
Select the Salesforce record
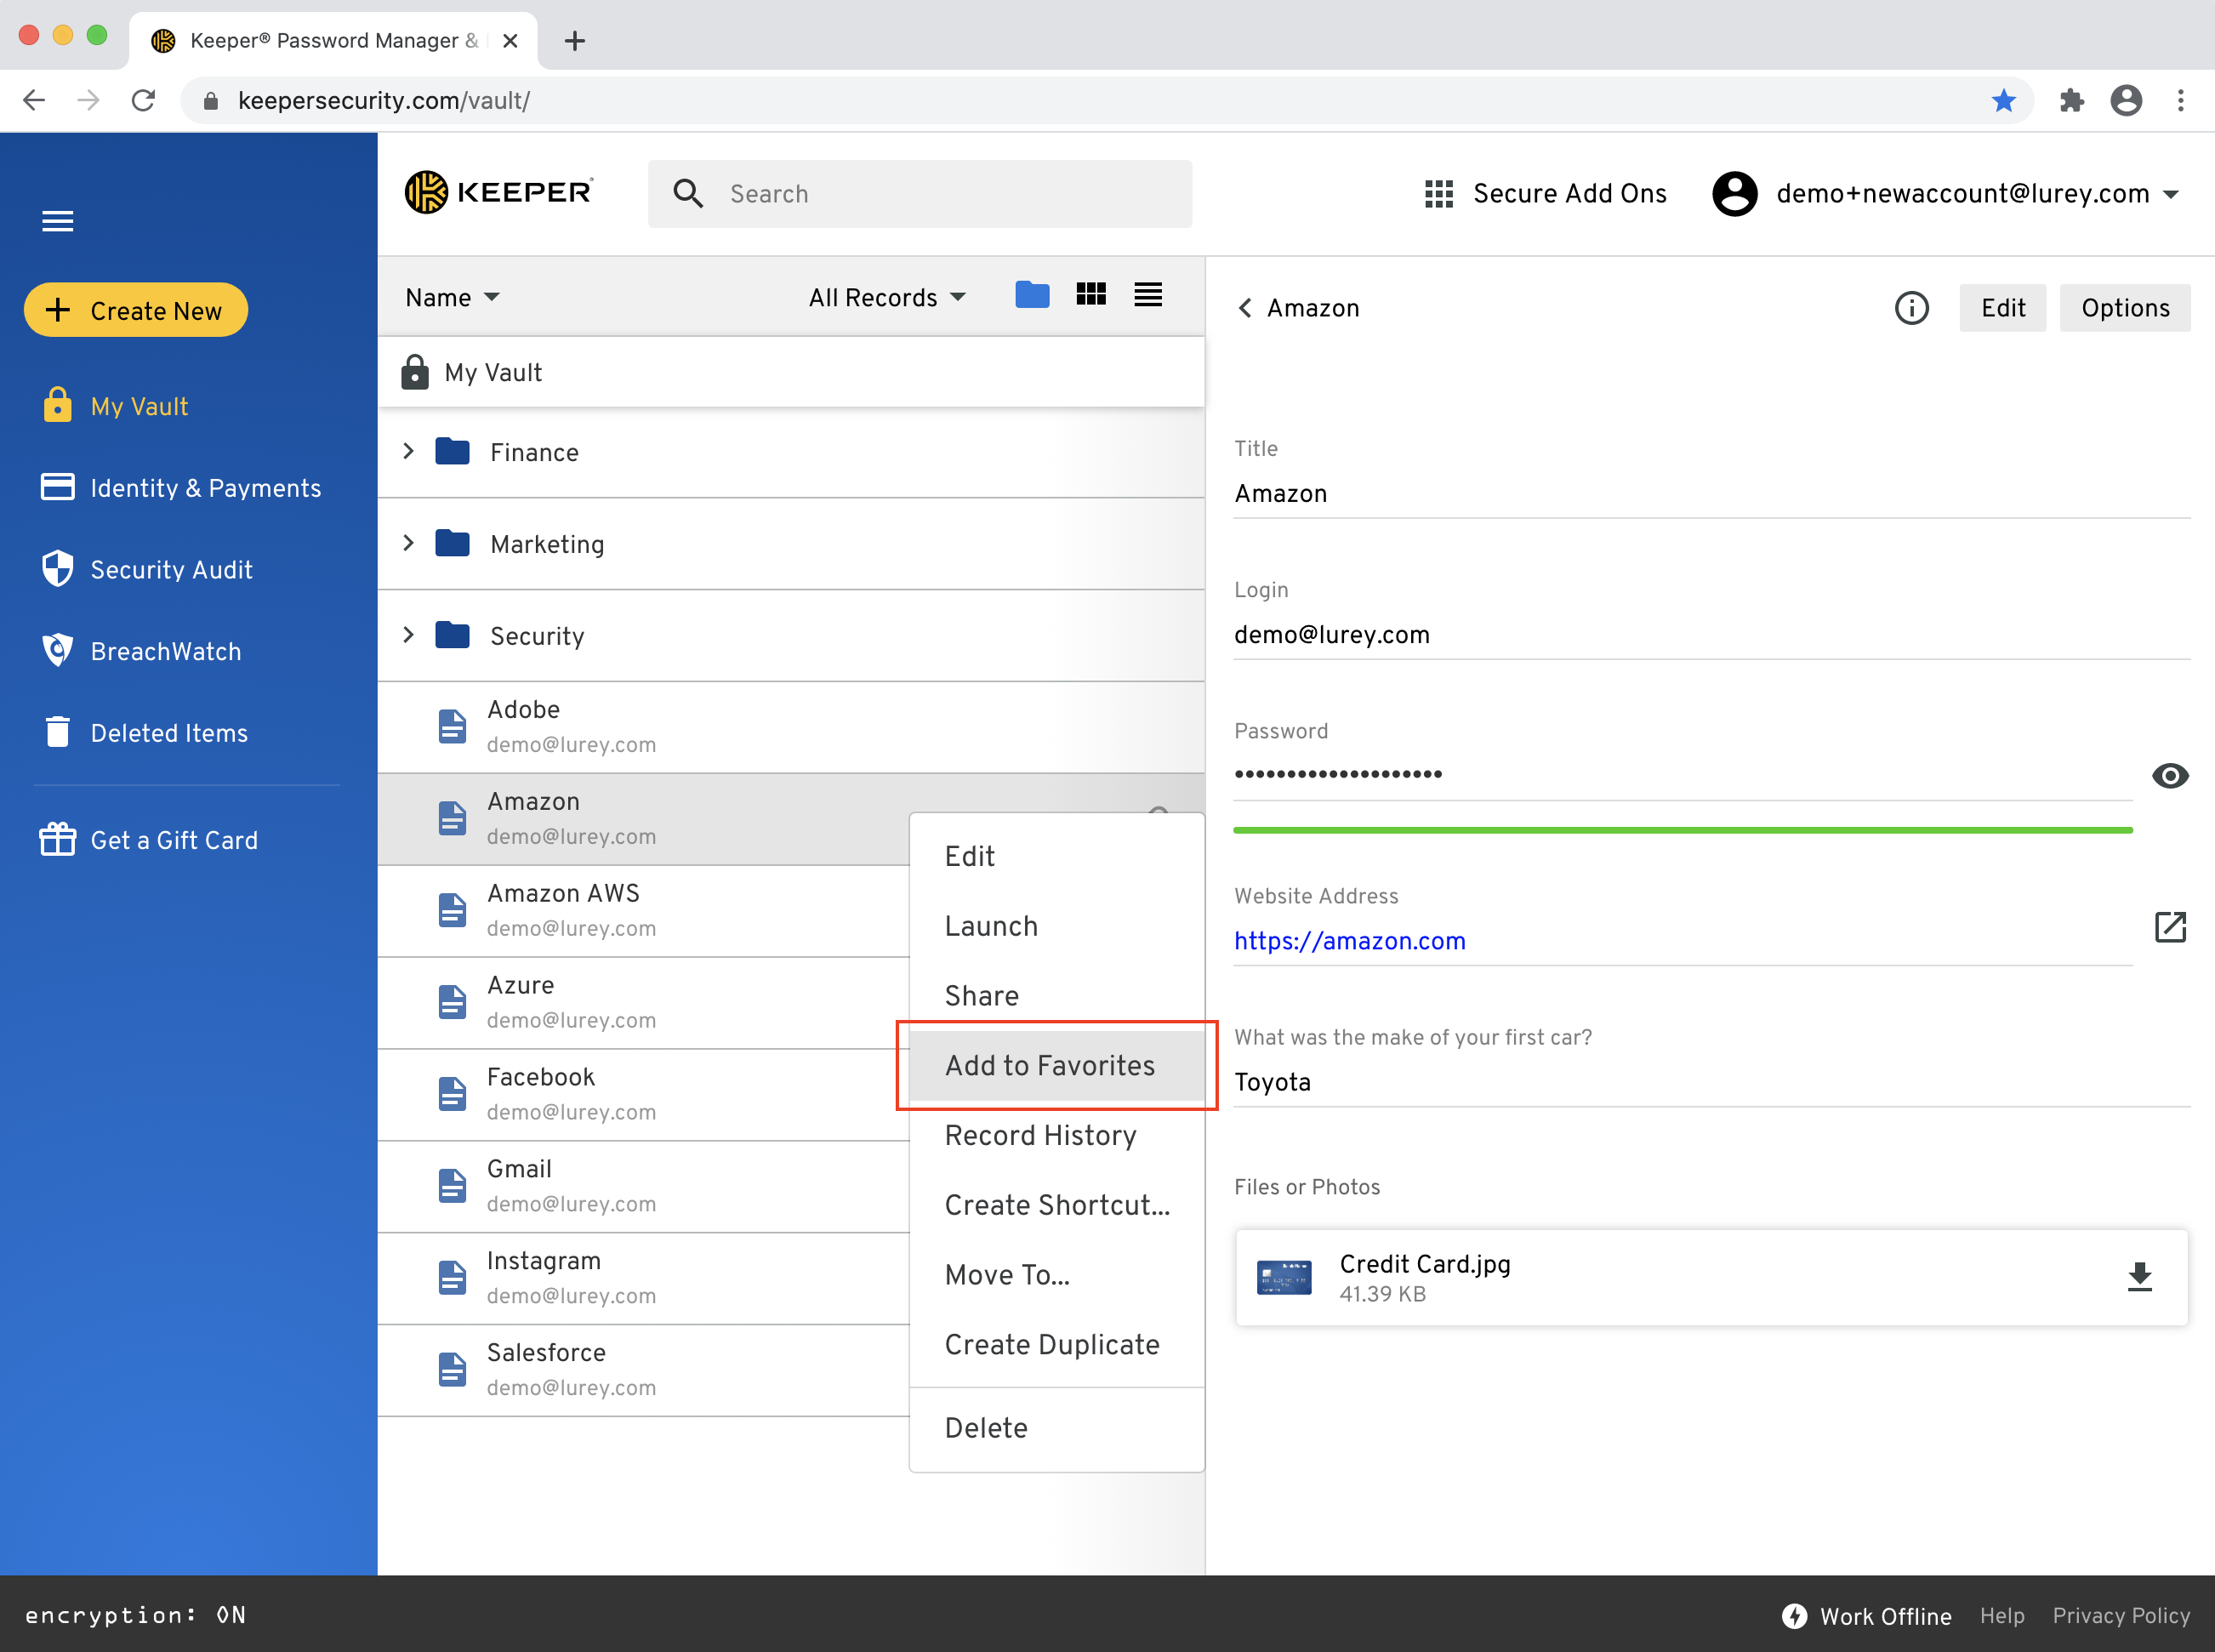tap(644, 1371)
